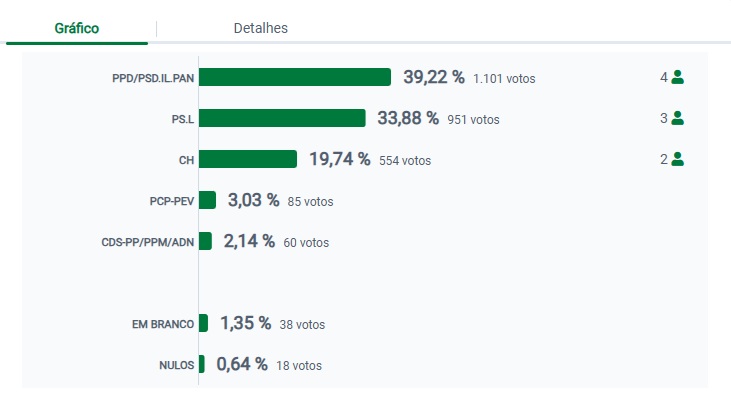Viewport: 731px width, 403px height.
Task: Click the EM BRANCO green bar
Action: [203, 323]
